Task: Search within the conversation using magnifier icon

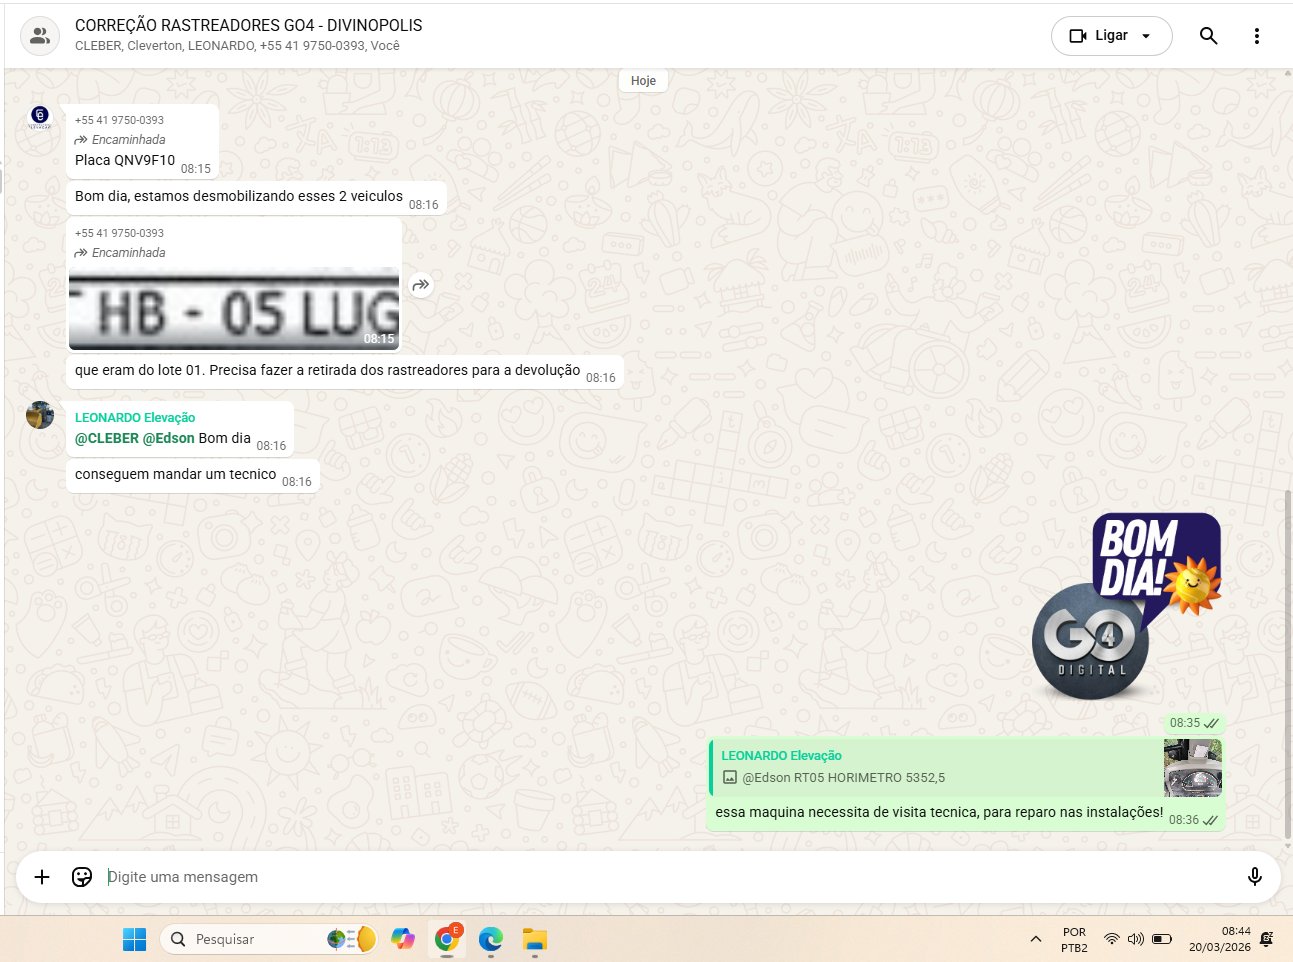Action: [x=1208, y=36]
